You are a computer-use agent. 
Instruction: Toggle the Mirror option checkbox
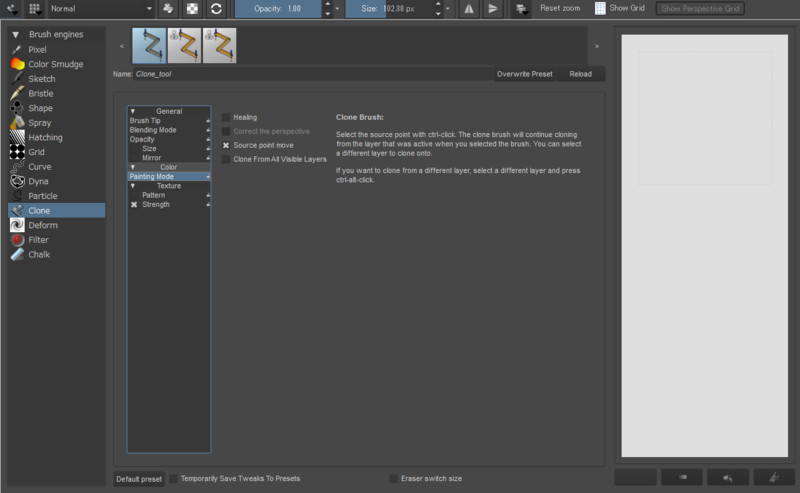coord(134,158)
